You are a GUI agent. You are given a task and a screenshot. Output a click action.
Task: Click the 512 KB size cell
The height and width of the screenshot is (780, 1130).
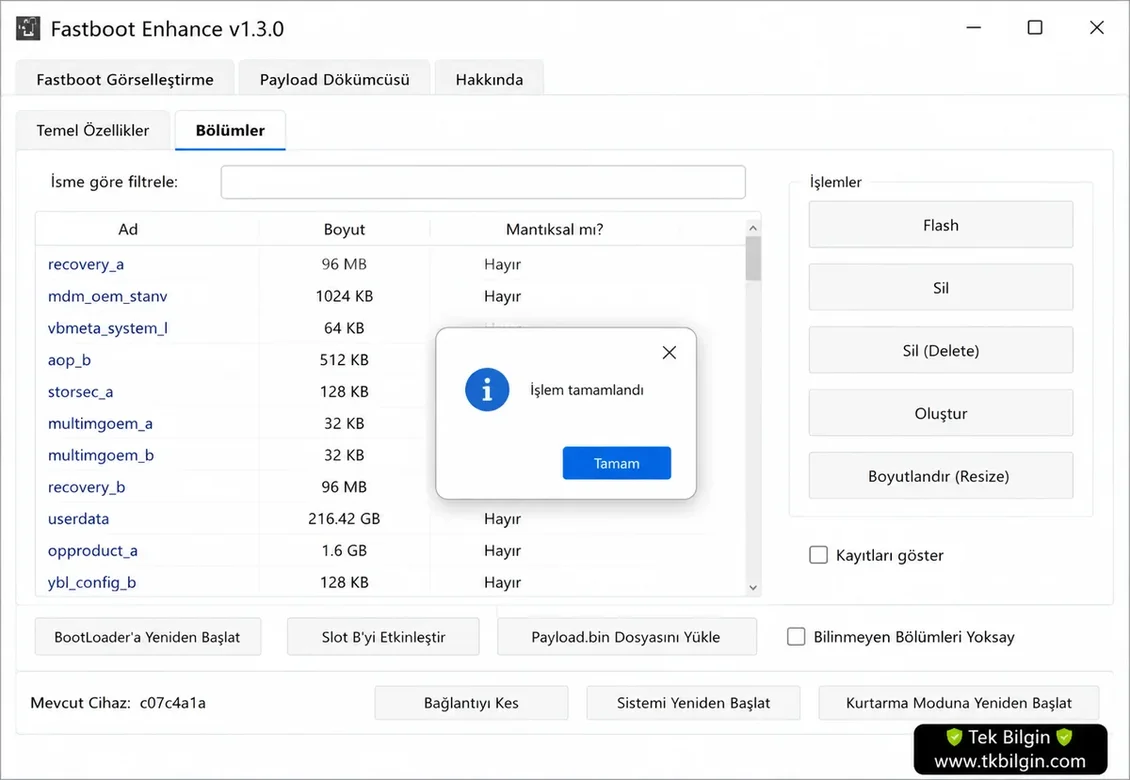click(344, 360)
